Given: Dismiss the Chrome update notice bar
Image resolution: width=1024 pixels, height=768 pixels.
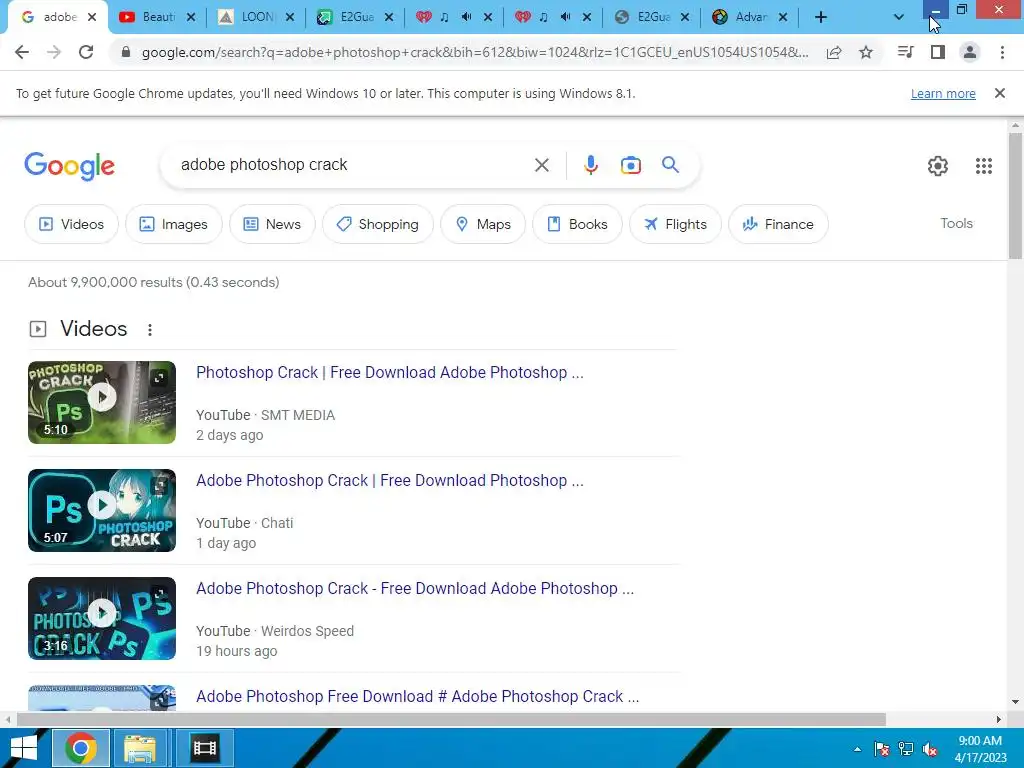Looking at the screenshot, I should click(x=999, y=93).
